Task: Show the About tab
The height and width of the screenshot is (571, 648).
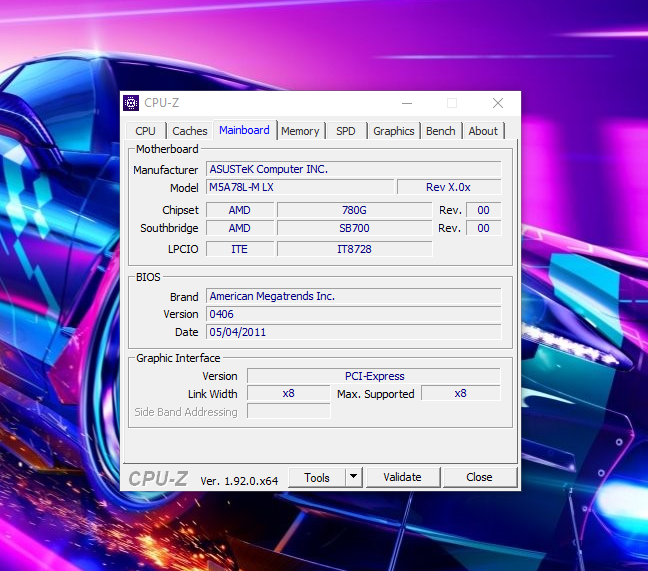Action: 483,131
